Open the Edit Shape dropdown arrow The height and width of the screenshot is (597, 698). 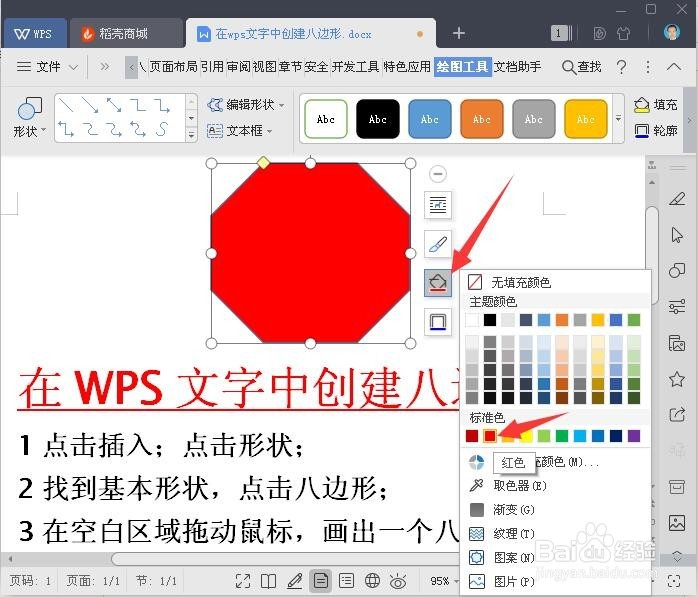[282, 106]
